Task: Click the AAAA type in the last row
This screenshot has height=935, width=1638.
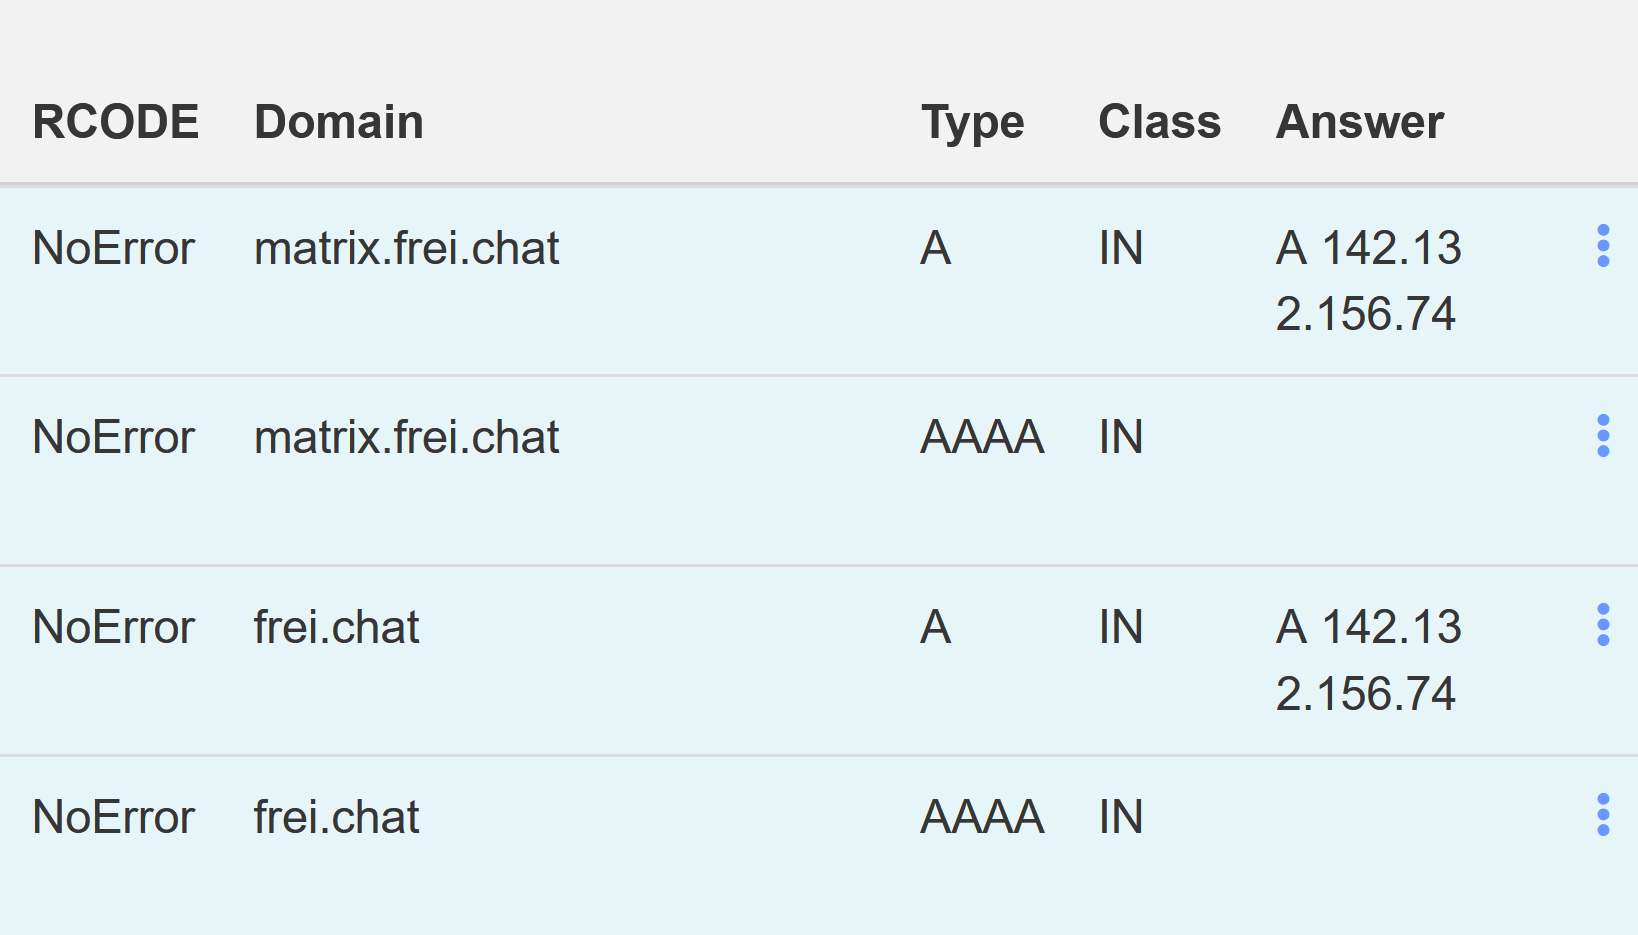Action: click(982, 817)
